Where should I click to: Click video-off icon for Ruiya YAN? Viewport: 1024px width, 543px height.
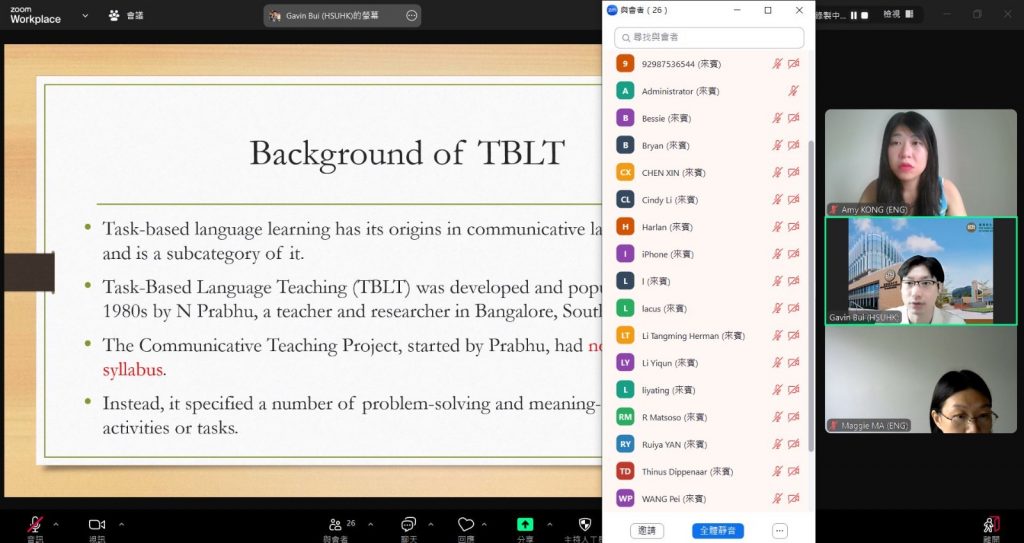point(793,444)
